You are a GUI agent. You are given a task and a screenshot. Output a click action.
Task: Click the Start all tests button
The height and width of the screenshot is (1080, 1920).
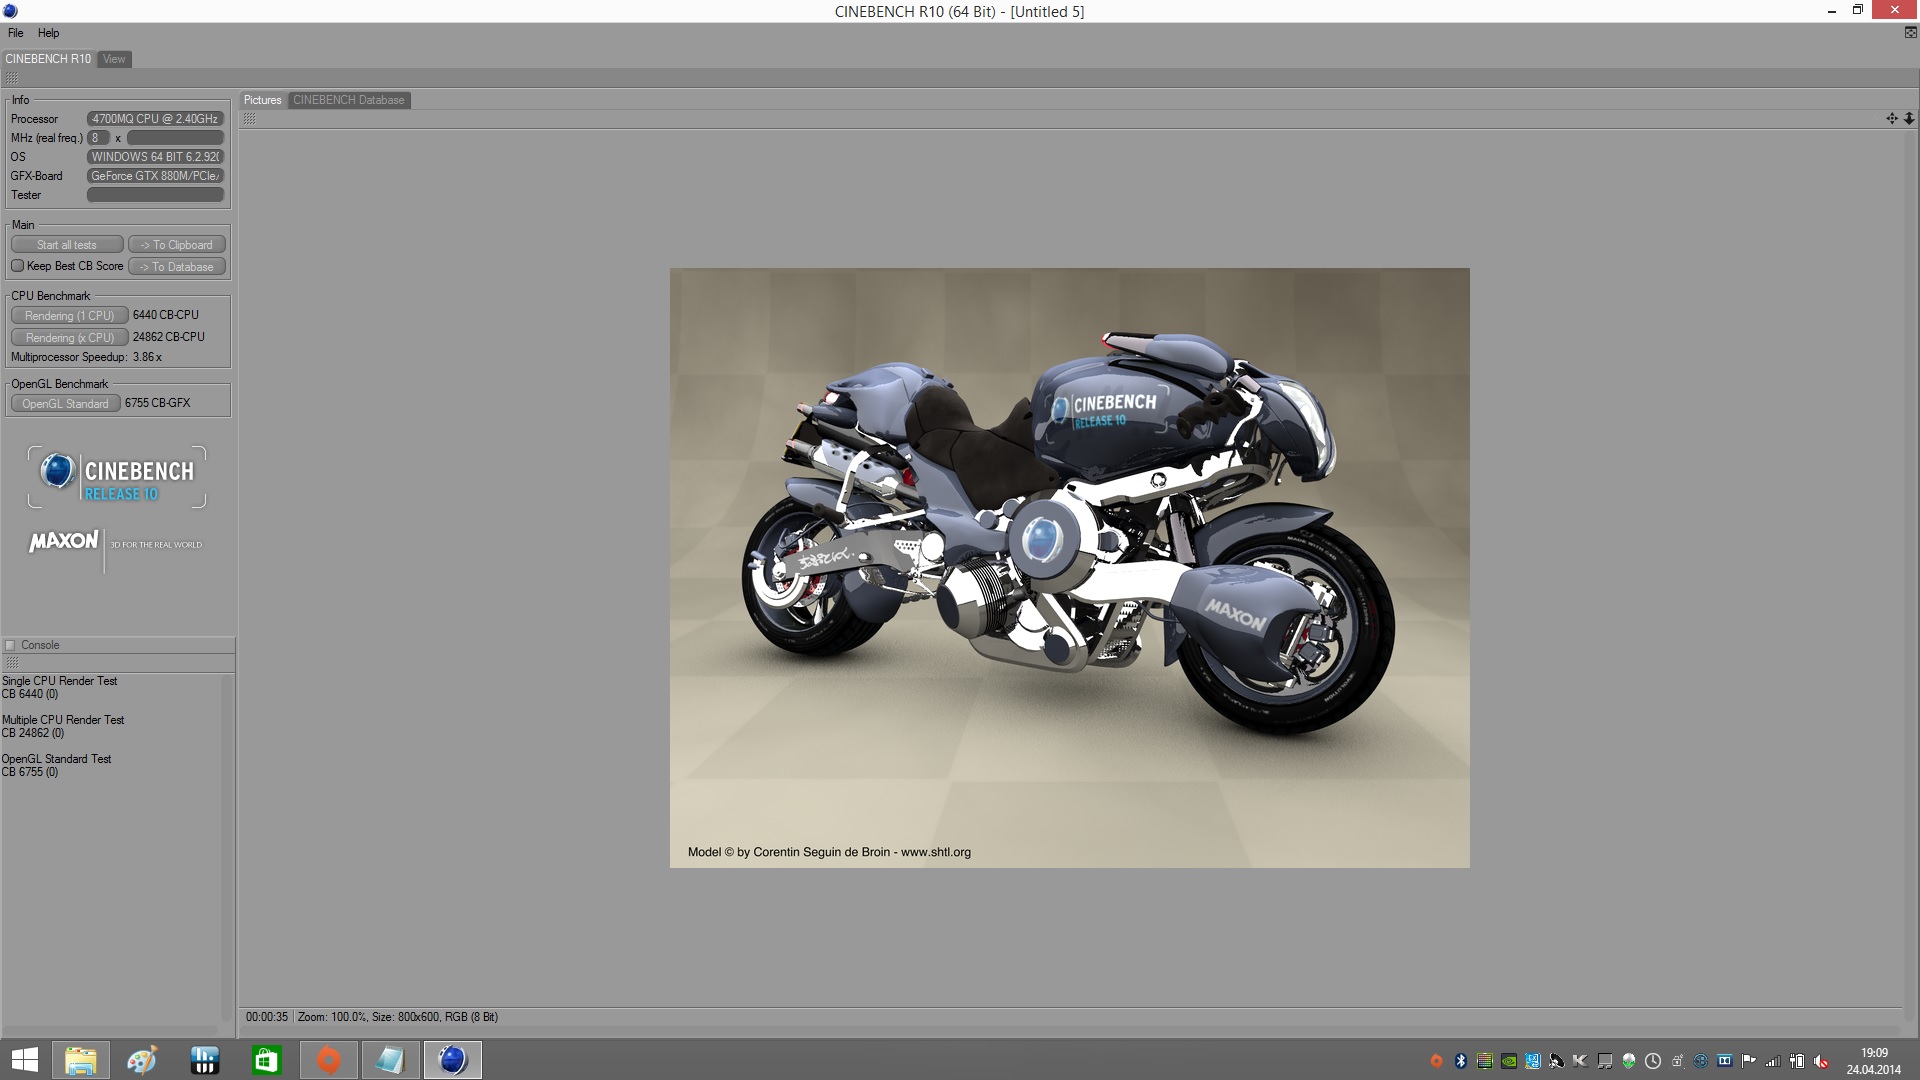[x=67, y=245]
